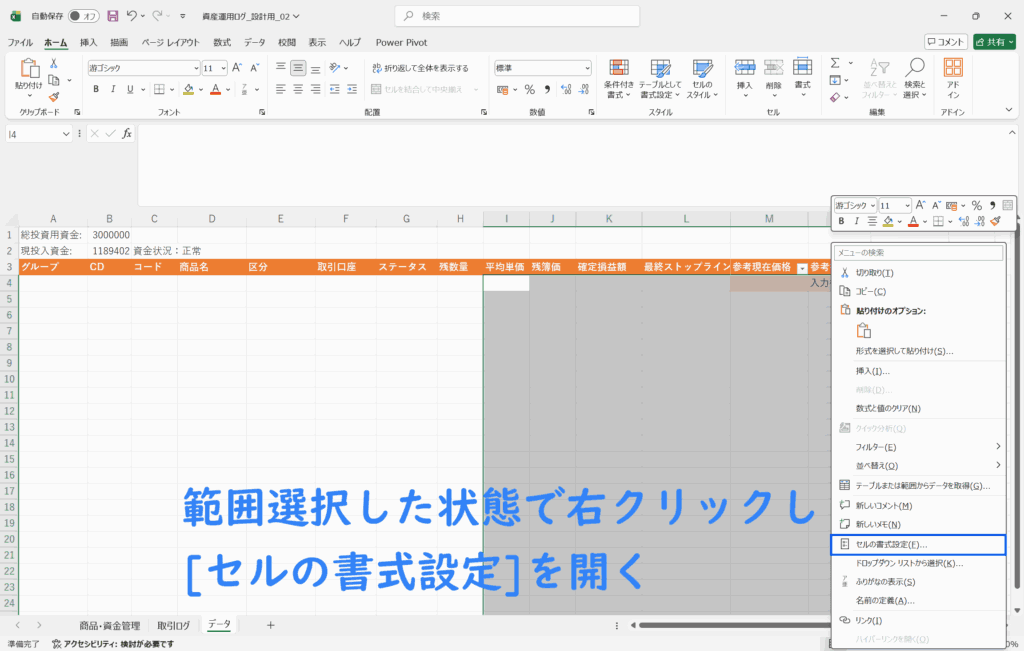This screenshot has width=1024, height=651.
Task: Open the 標準 number format dropdown
Action: point(586,68)
